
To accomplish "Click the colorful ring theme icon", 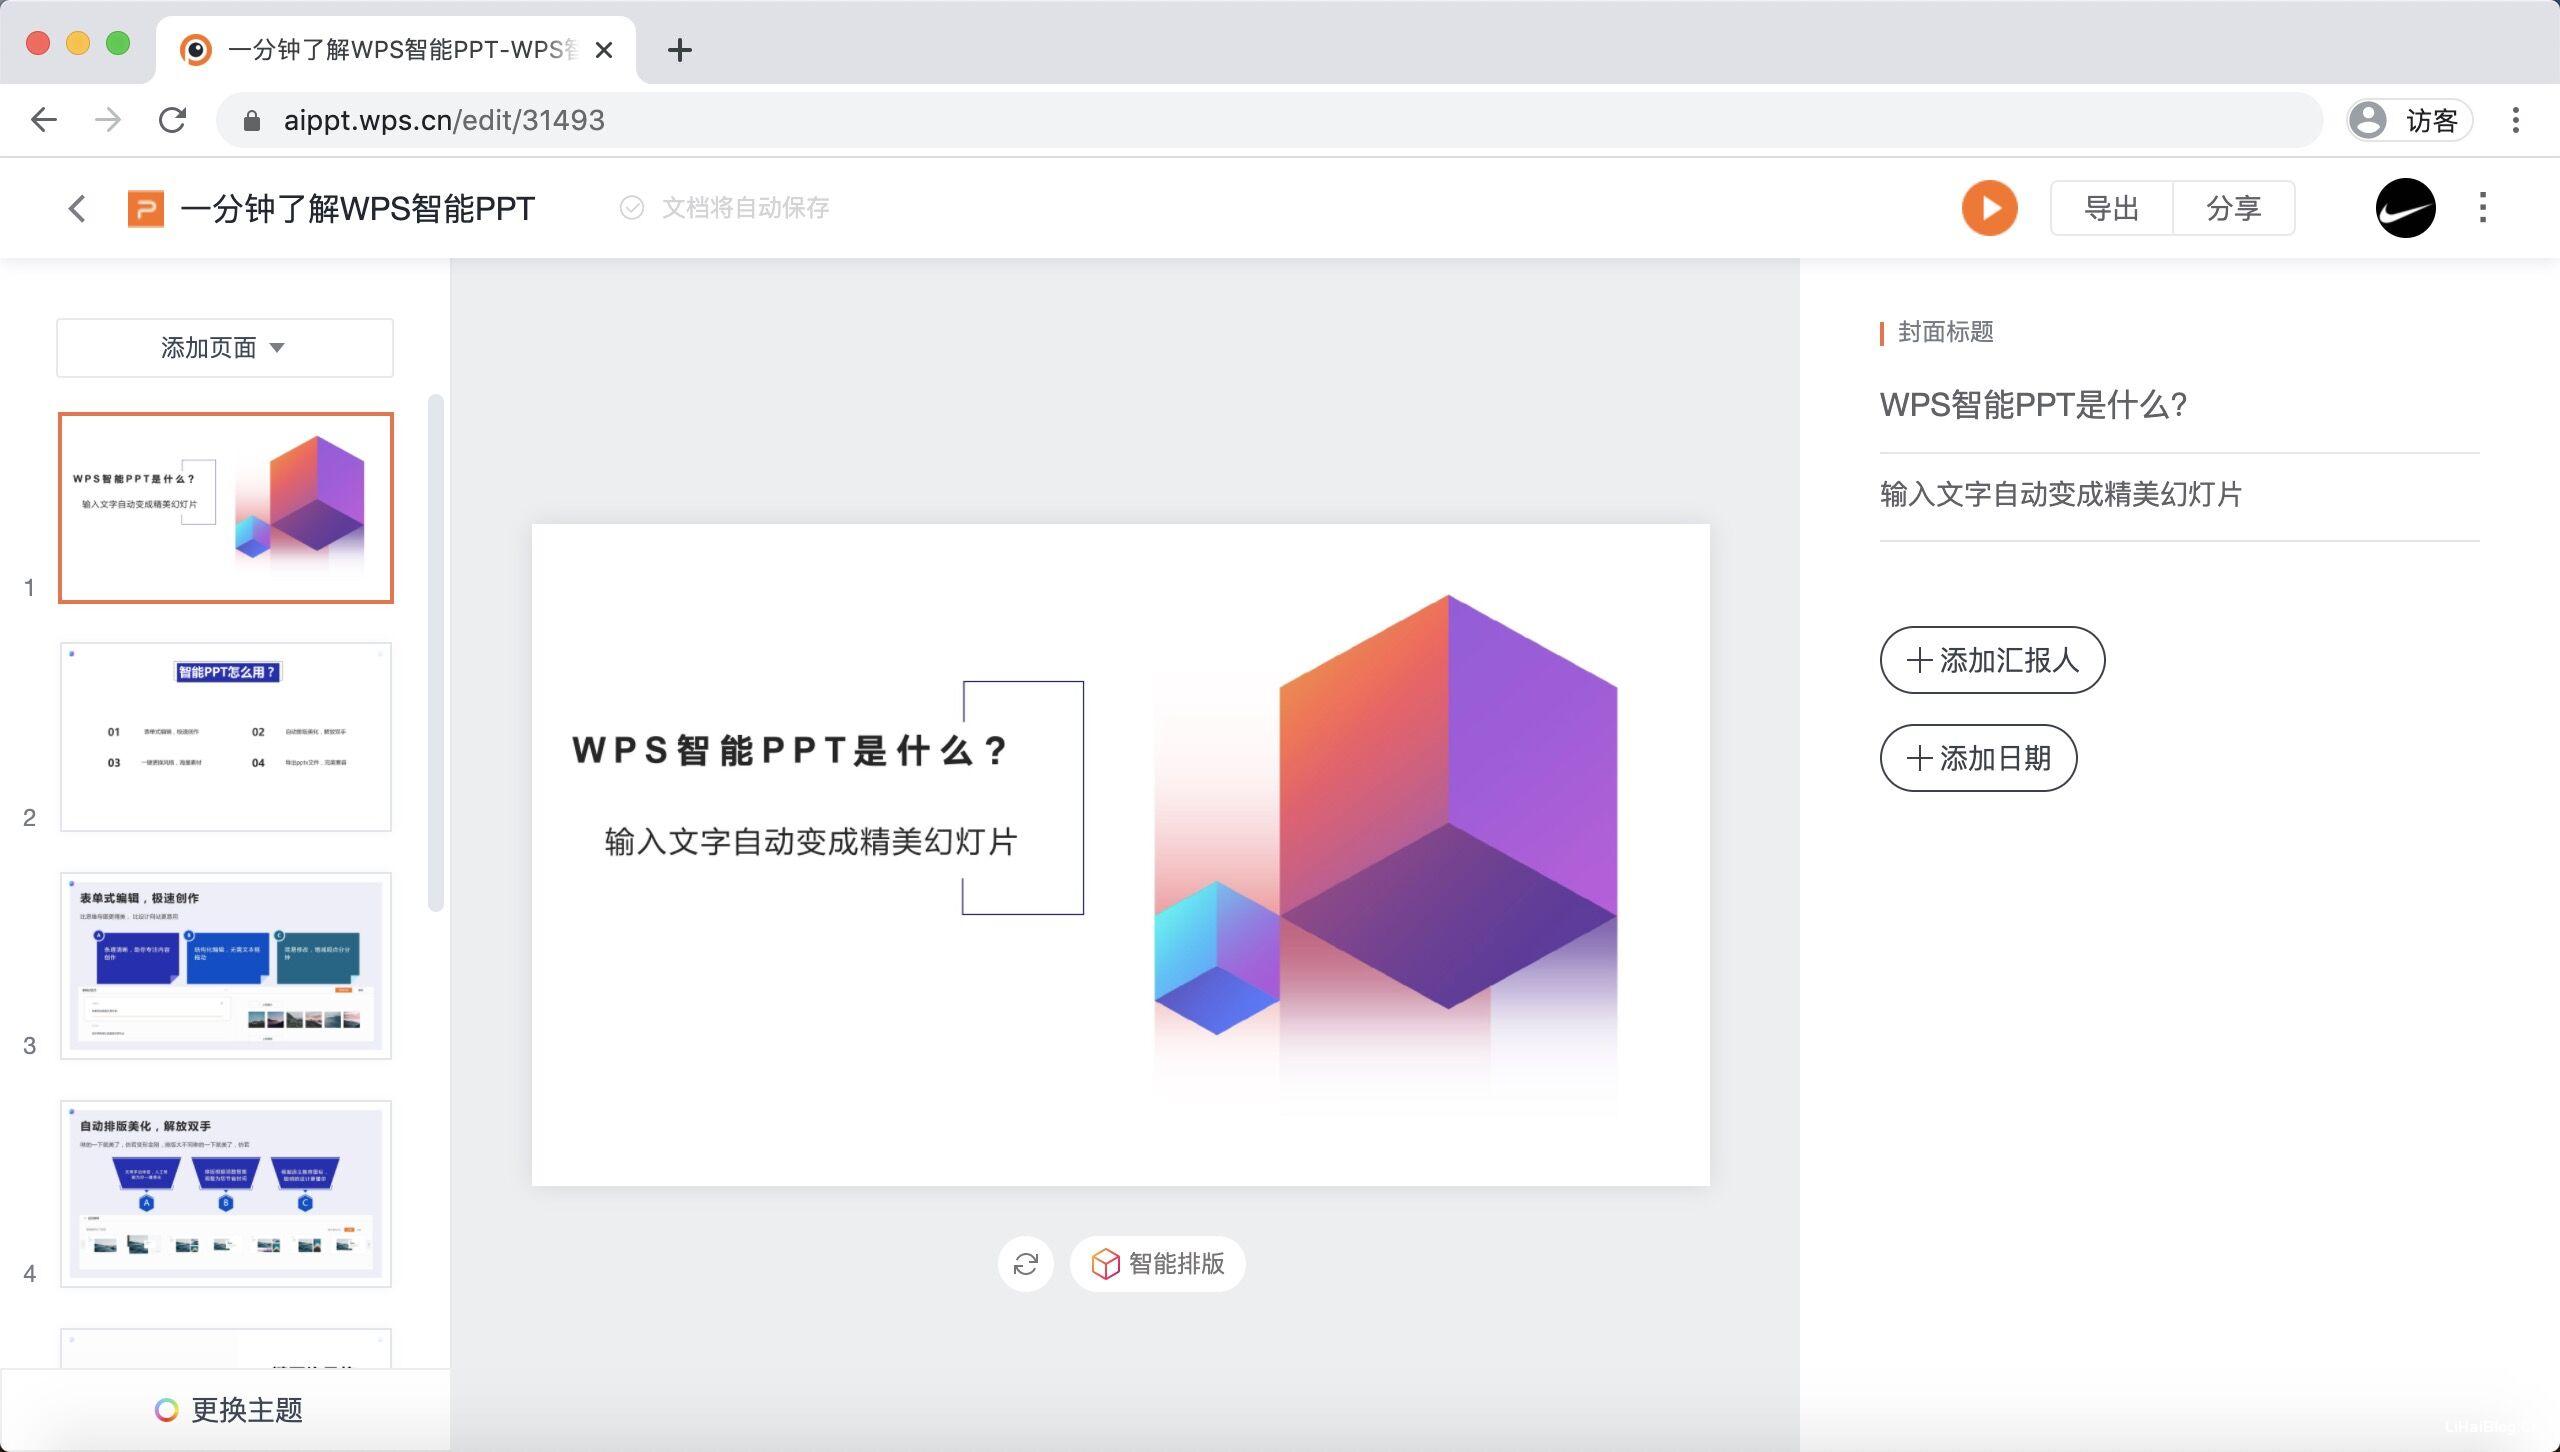I will click(166, 1410).
